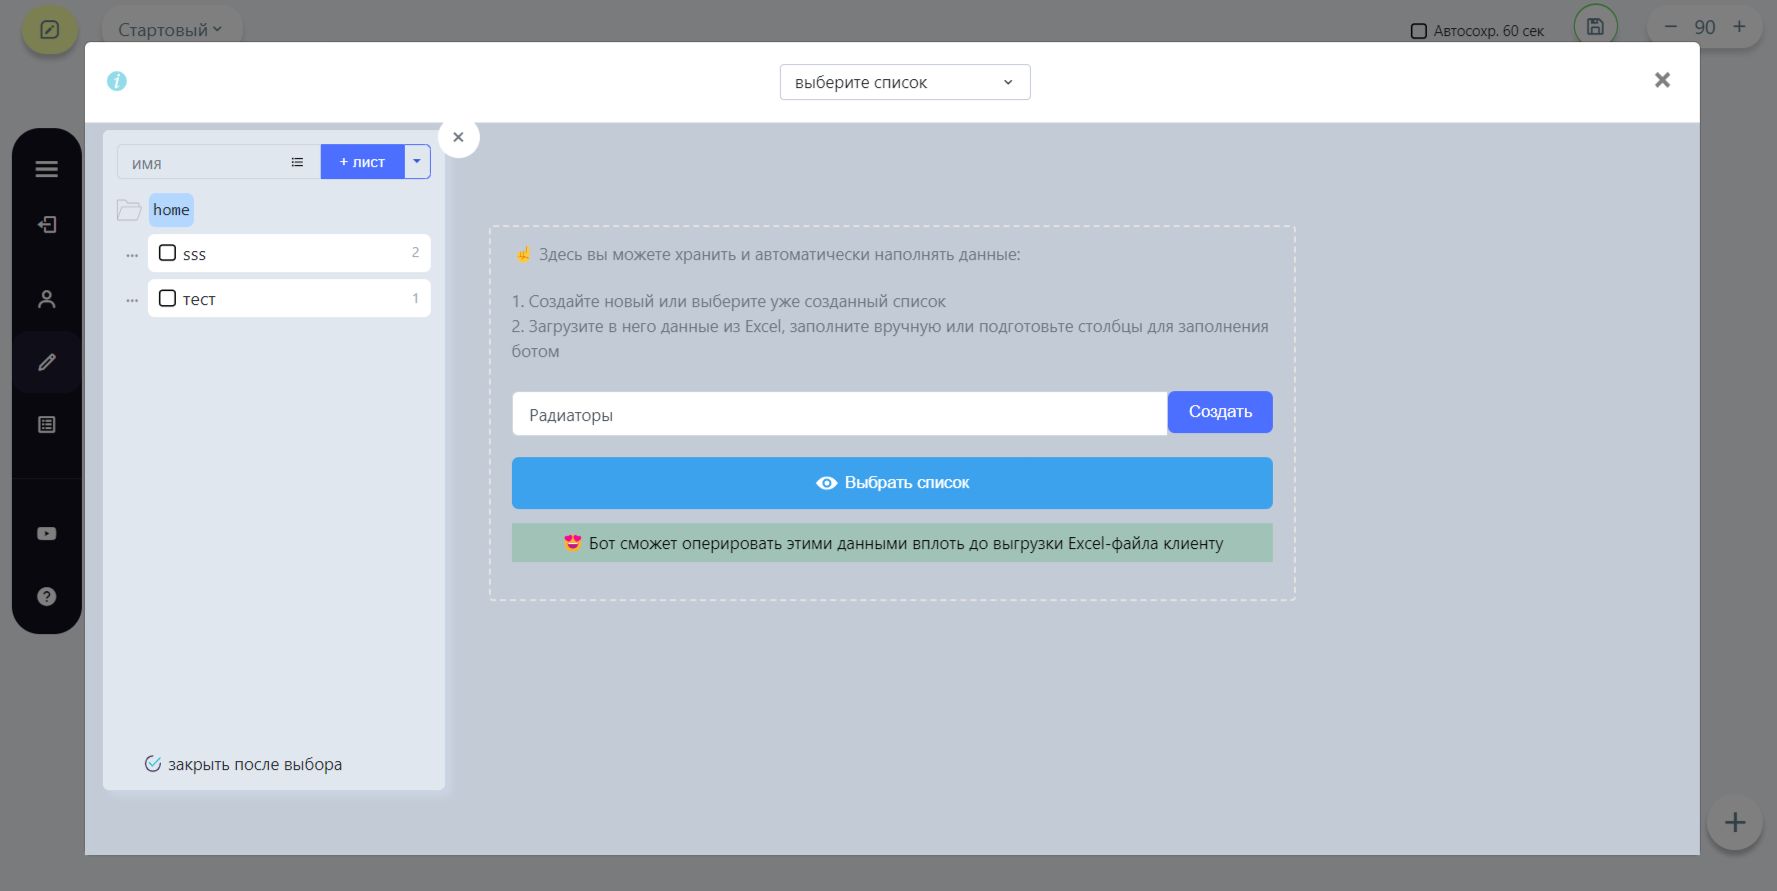Click the logout arrow icon in sidebar
The image size is (1777, 891).
tap(47, 225)
